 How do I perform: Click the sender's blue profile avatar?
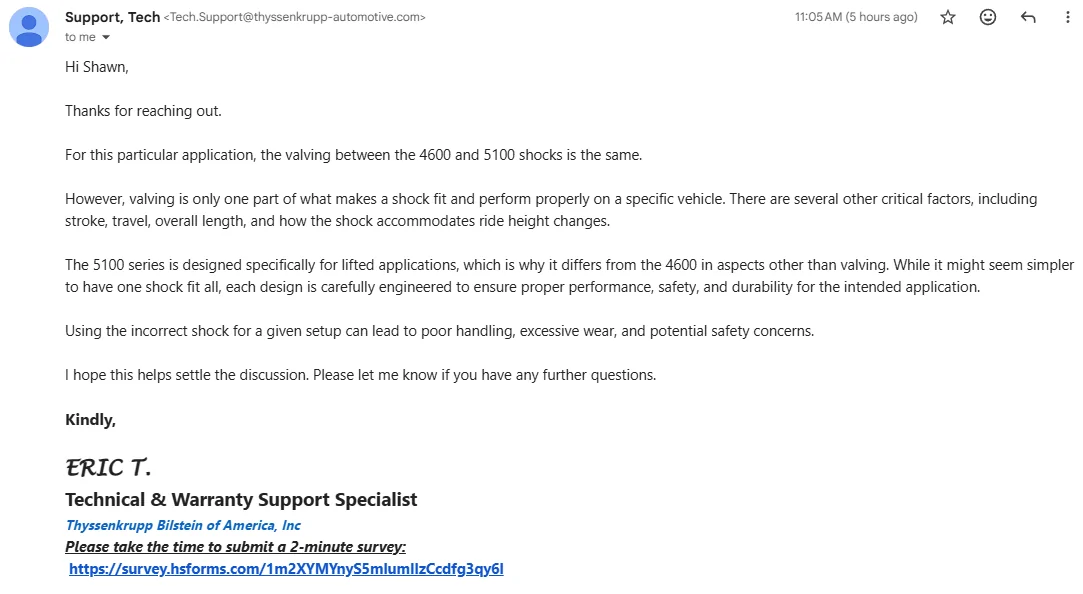pyautogui.click(x=29, y=27)
